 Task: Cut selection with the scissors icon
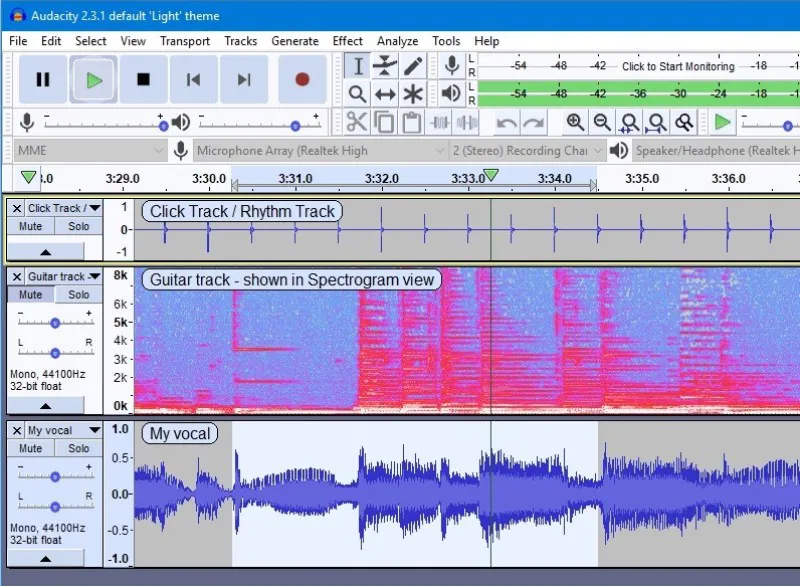(x=357, y=122)
